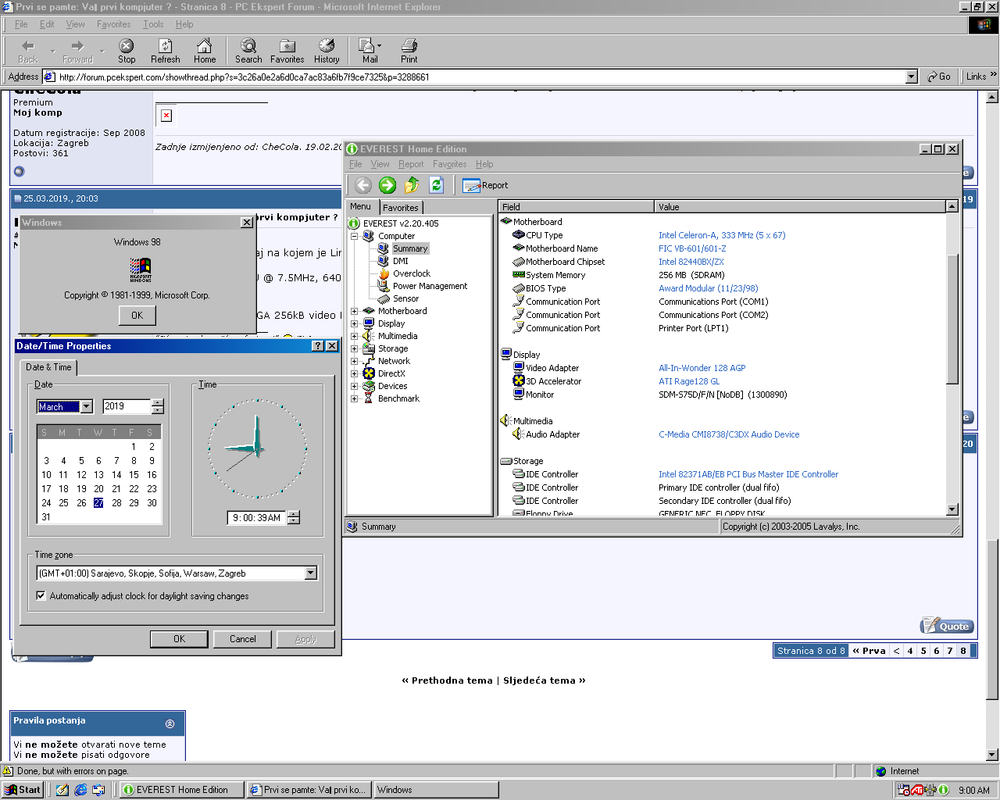Collapse the Computer node in EVEREST tree

355,236
